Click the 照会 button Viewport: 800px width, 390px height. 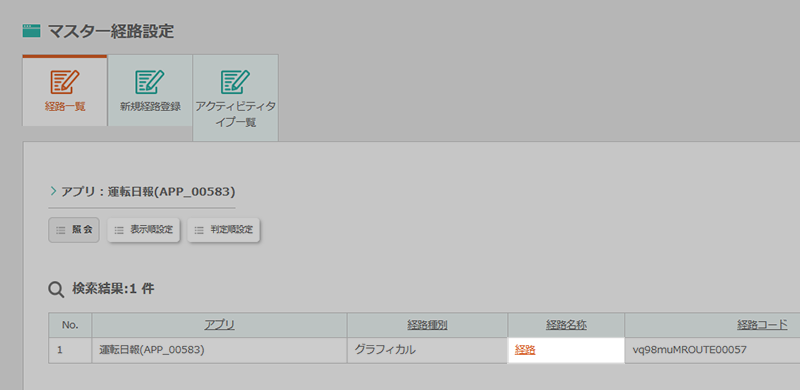coord(74,230)
